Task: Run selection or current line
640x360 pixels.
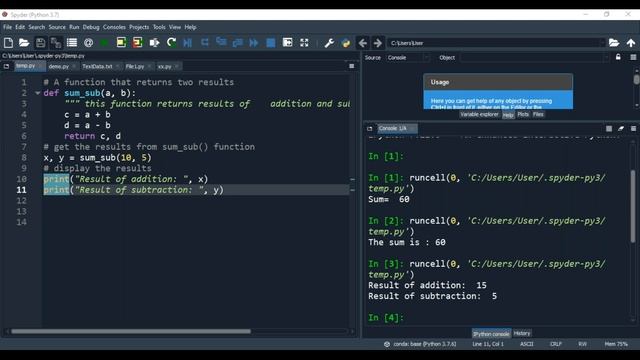Action: (154, 42)
